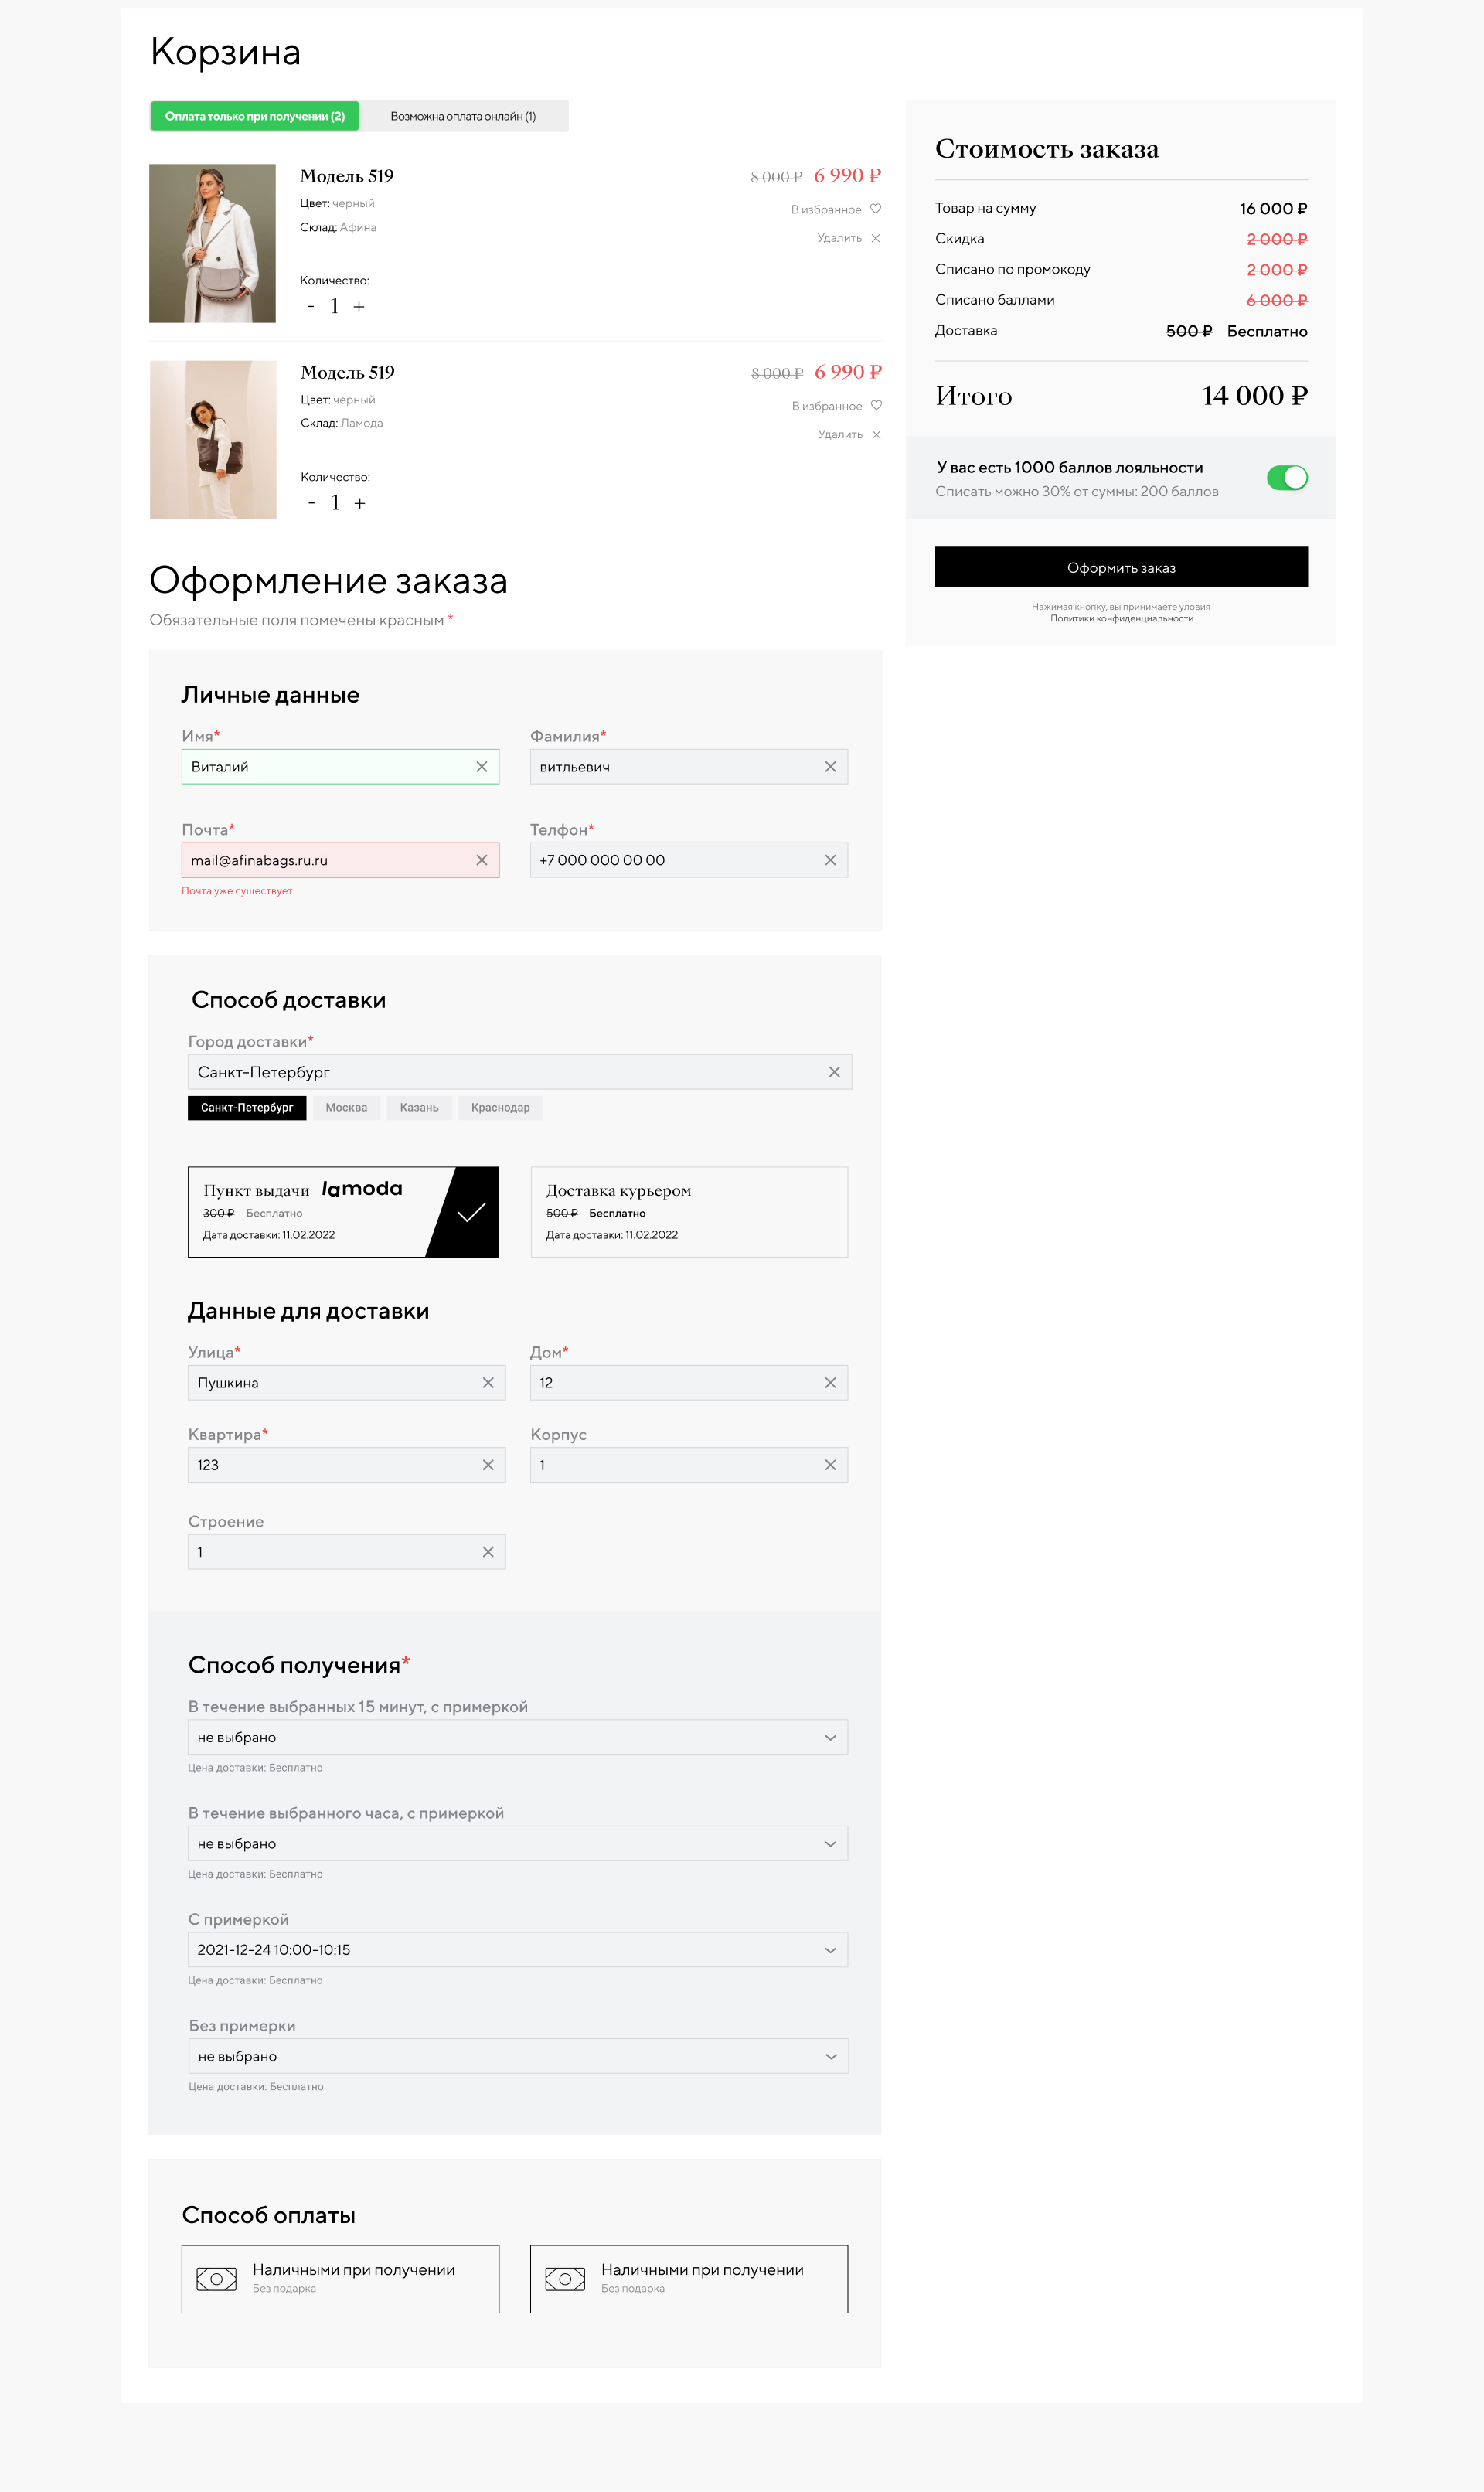The image size is (1484, 2492).
Task: Clear the Имя field with X
Action: 481,767
